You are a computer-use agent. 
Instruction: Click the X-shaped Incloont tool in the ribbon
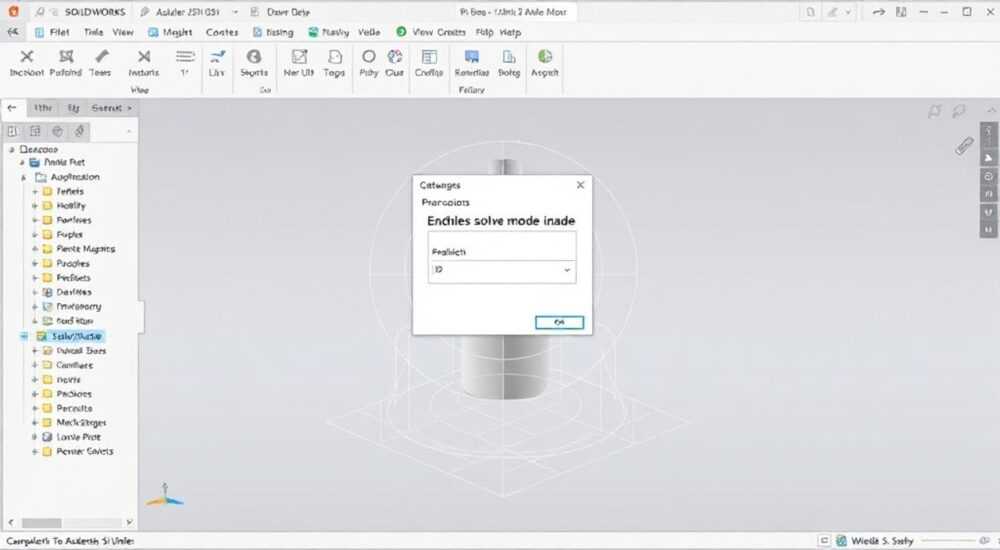coord(27,57)
